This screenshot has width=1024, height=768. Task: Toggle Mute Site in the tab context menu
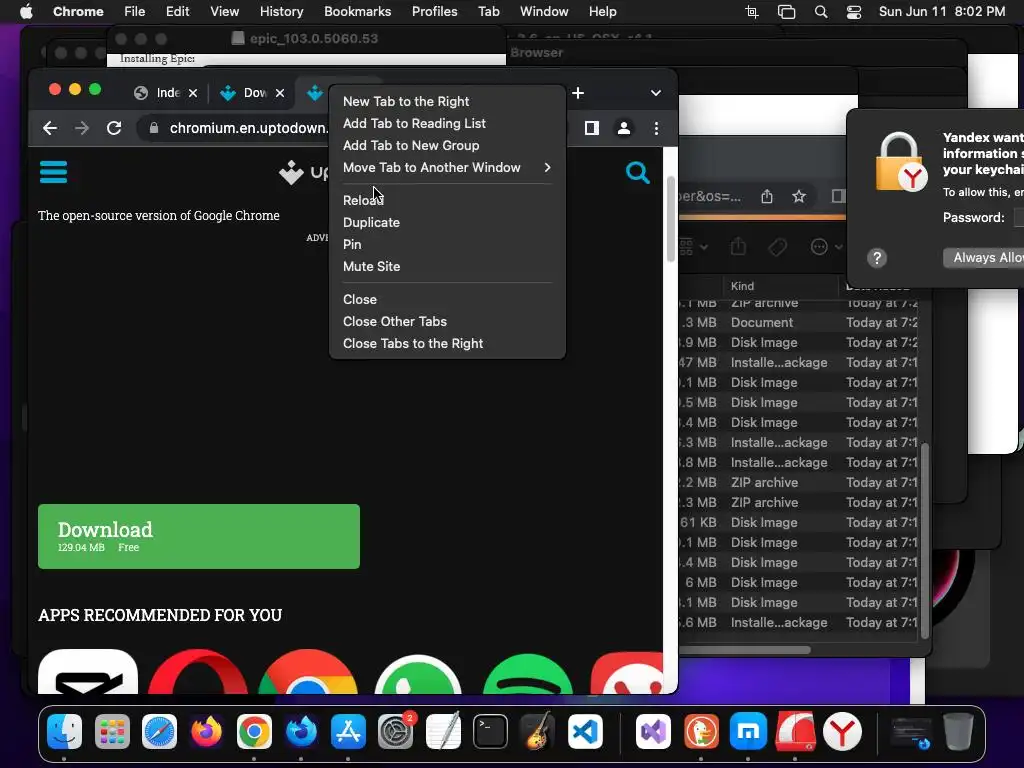(447, 266)
